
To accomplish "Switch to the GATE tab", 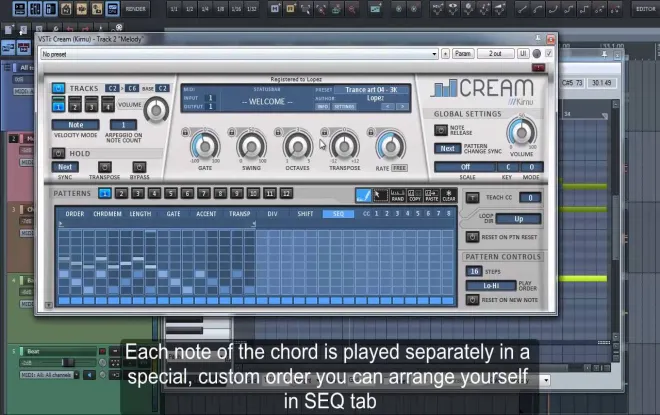I will (173, 214).
